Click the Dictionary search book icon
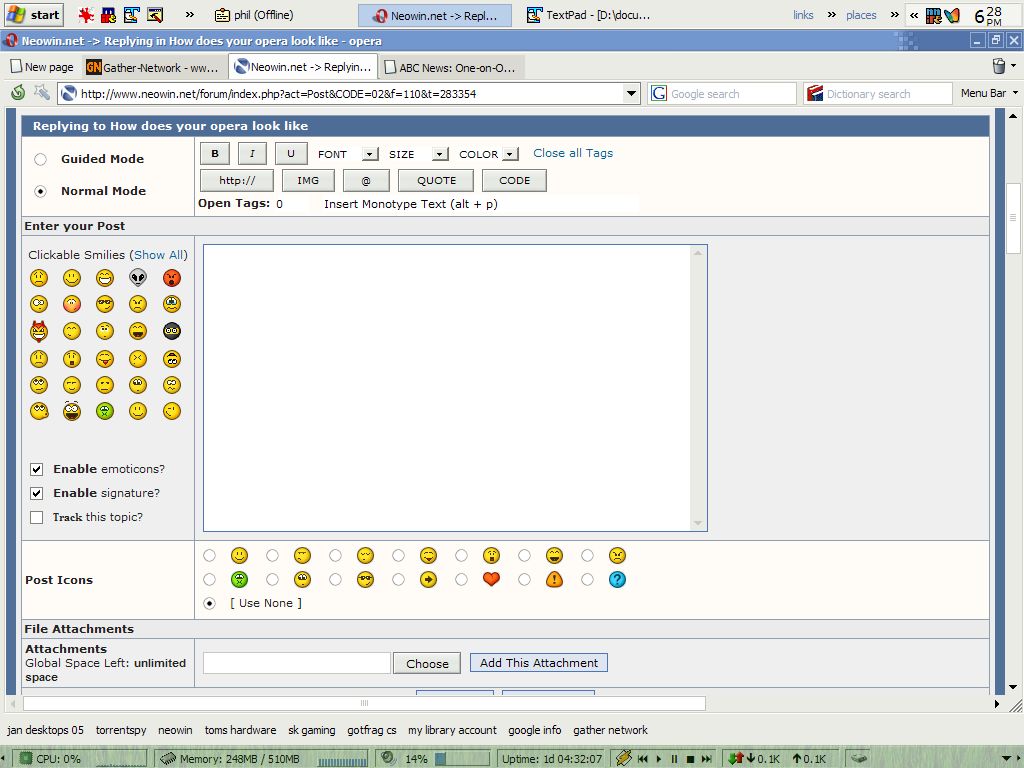1024x768 pixels. (x=815, y=93)
